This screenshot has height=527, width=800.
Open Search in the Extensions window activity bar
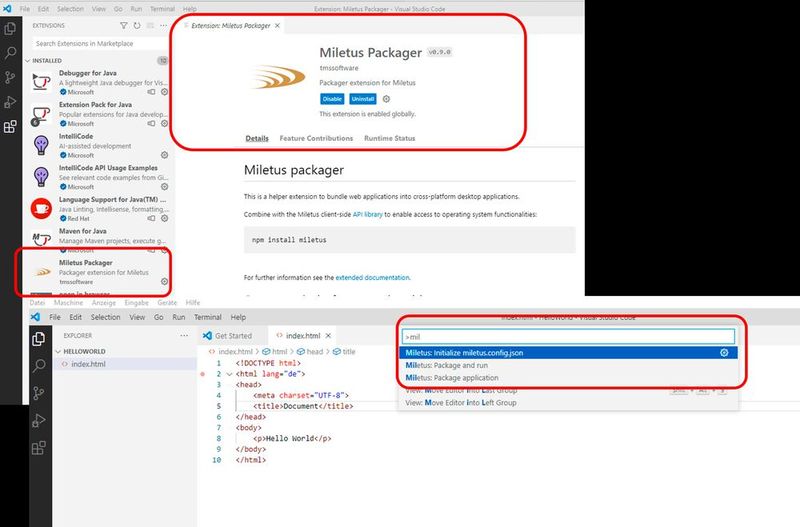click(x=10, y=53)
